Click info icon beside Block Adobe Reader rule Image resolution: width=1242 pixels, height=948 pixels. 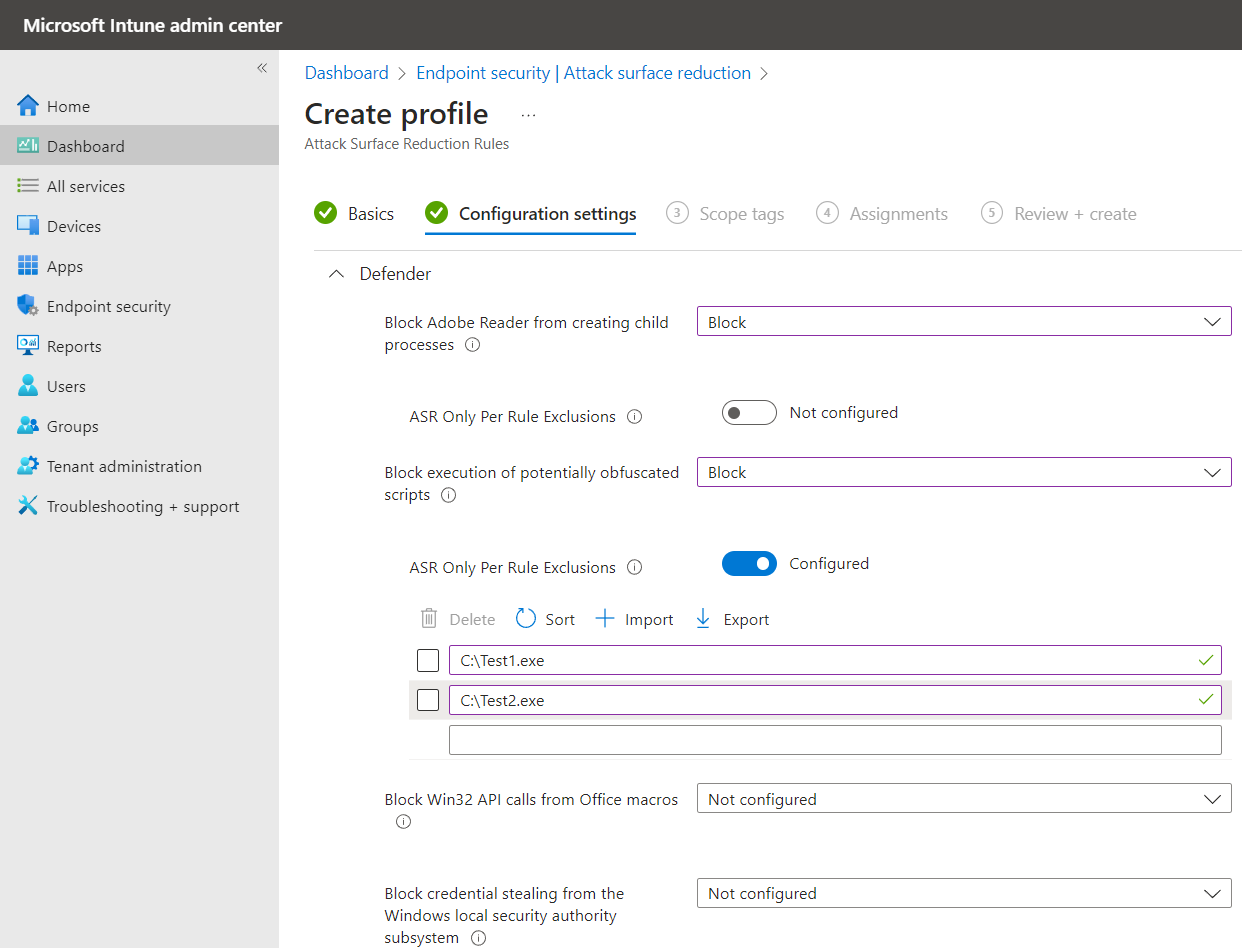click(473, 345)
